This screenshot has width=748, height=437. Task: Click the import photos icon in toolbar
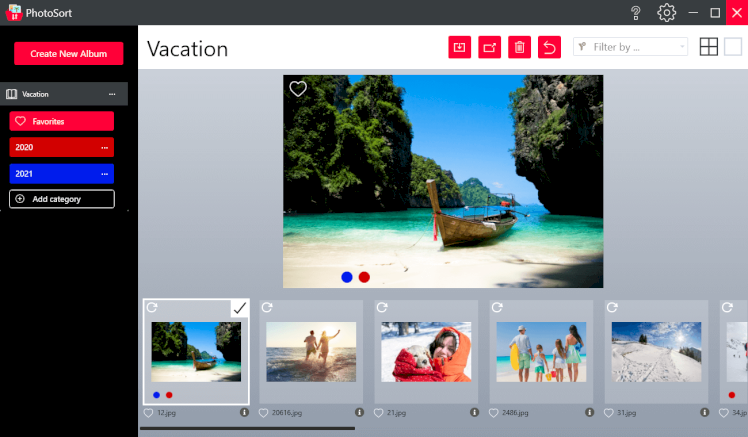click(x=459, y=47)
